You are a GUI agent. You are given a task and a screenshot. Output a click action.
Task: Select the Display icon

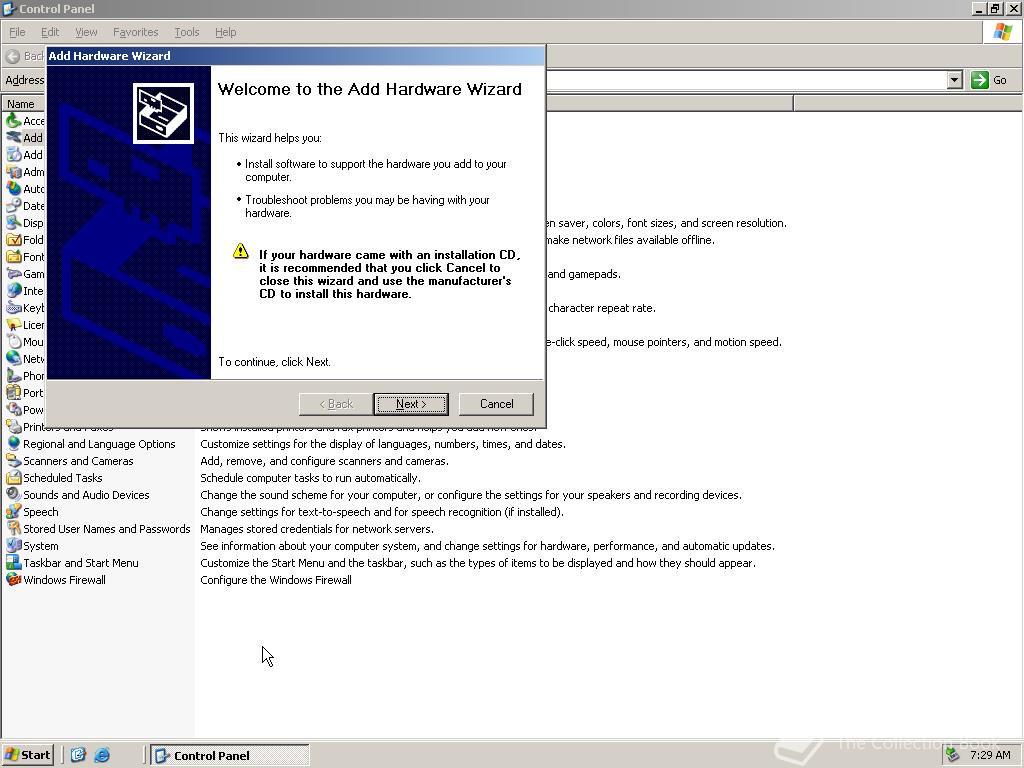[x=14, y=222]
